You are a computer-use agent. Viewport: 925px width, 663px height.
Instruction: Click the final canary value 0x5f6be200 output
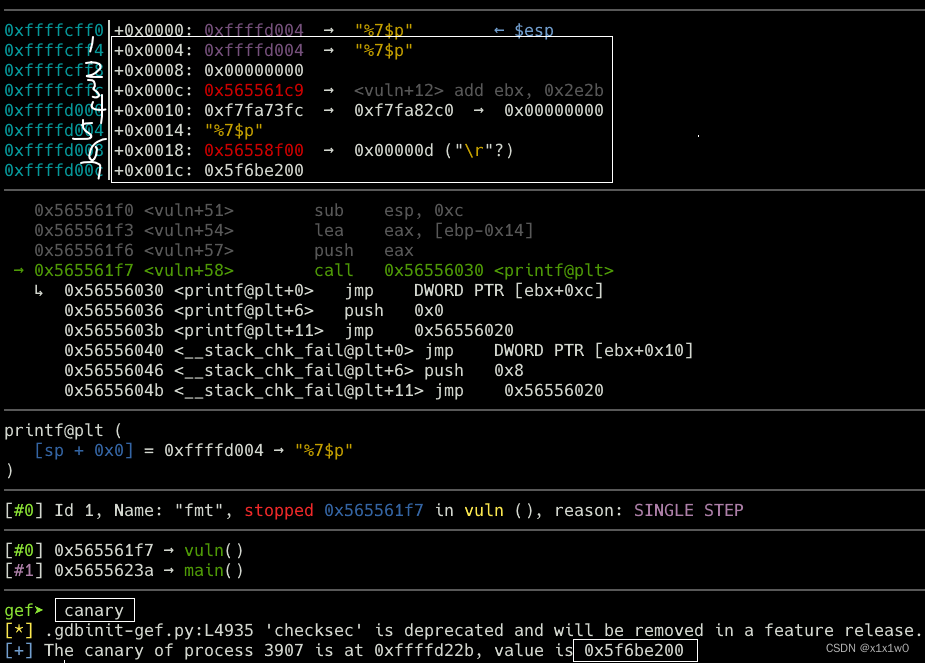634,651
